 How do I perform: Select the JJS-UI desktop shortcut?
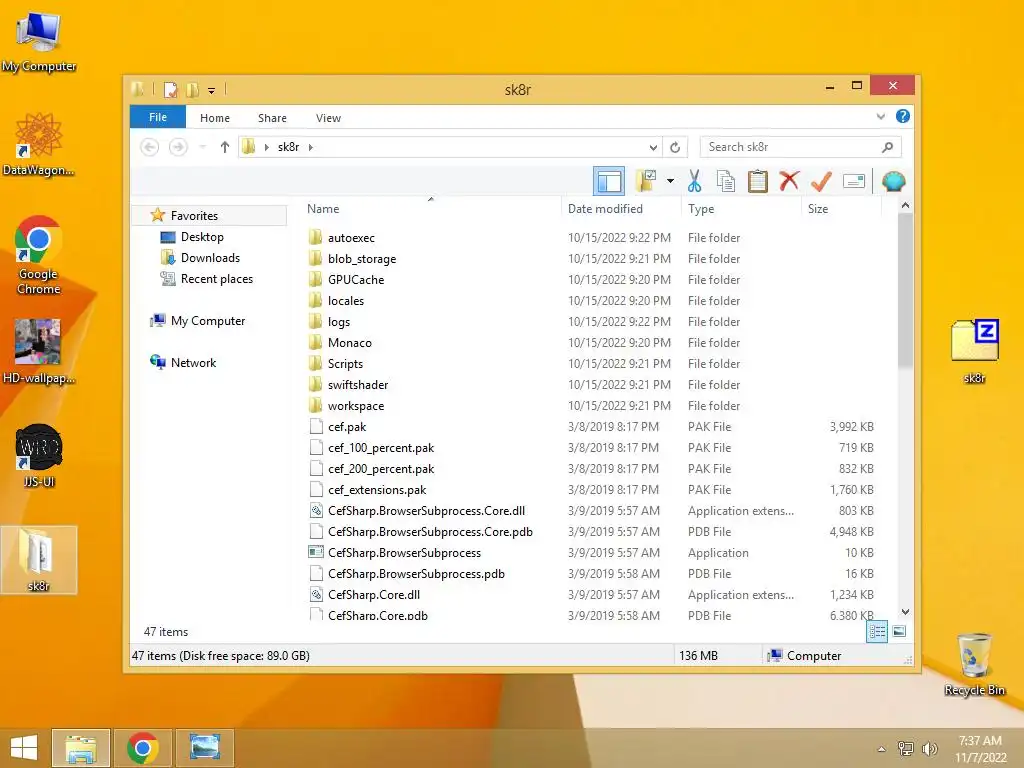coord(39,456)
